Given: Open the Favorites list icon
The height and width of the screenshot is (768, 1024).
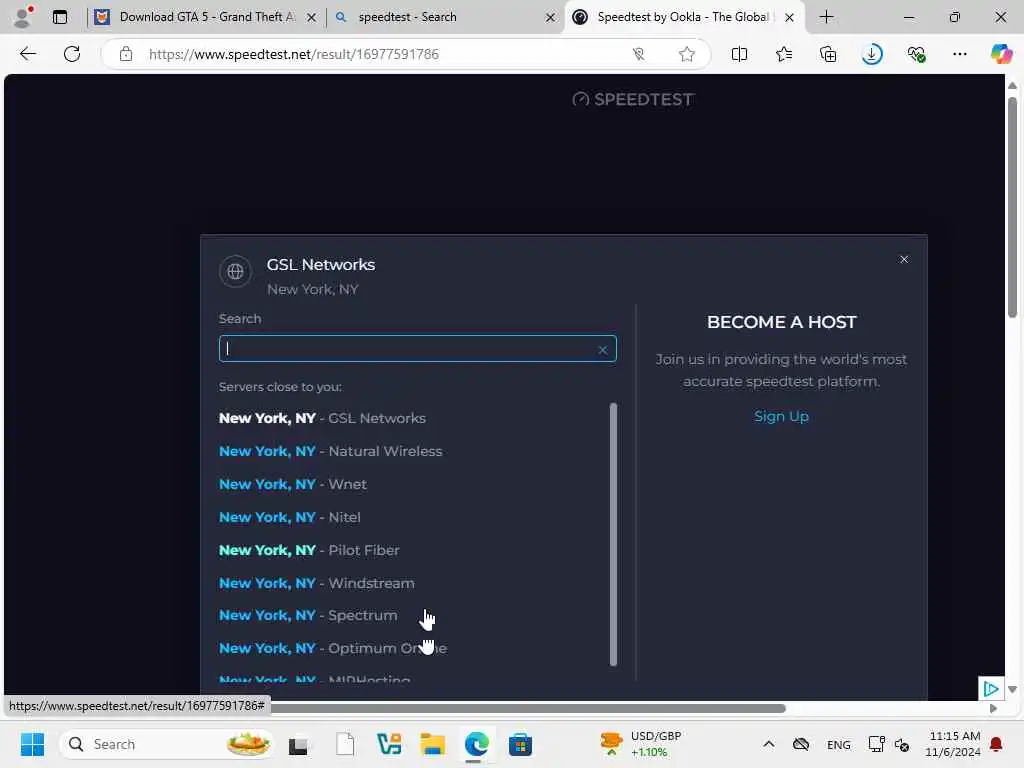Looking at the screenshot, I should click(x=784, y=54).
